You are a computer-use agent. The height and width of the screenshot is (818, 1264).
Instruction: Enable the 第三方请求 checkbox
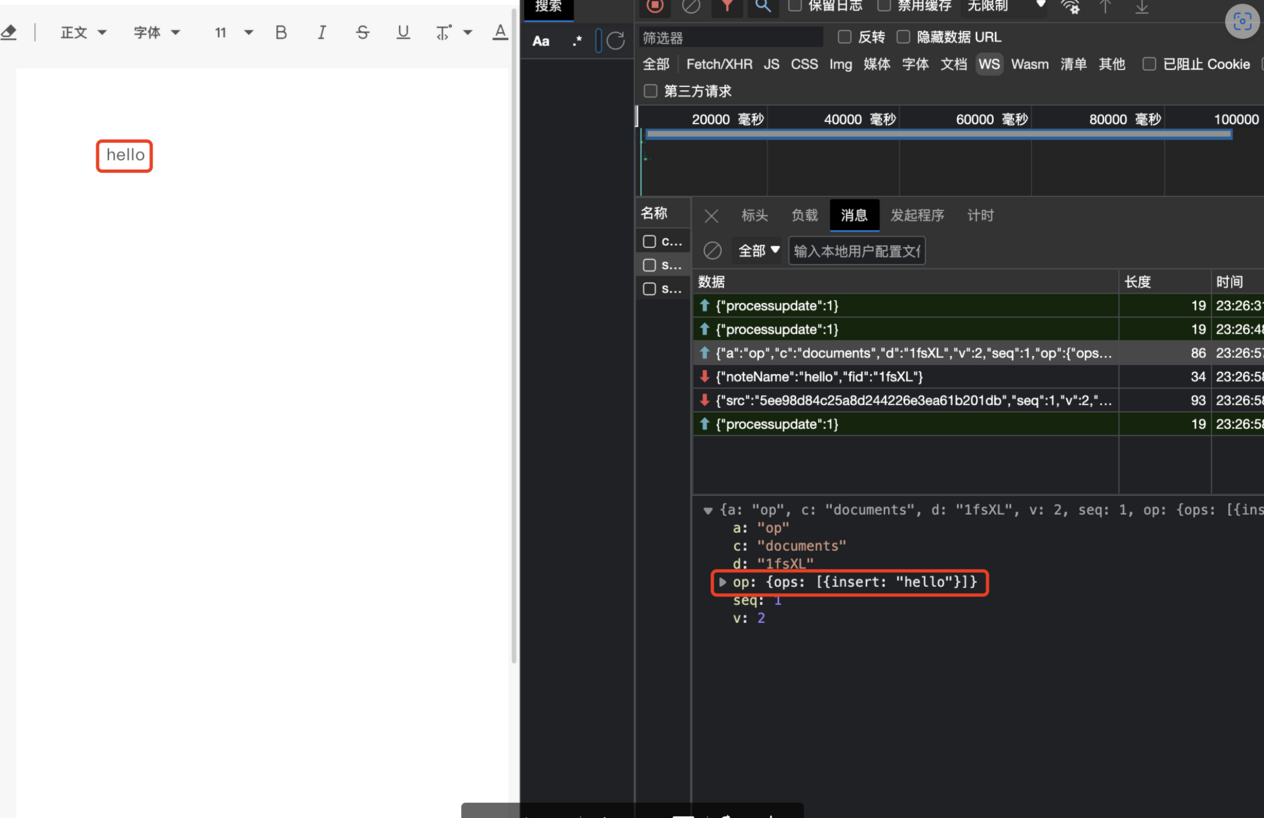pyautogui.click(x=651, y=91)
